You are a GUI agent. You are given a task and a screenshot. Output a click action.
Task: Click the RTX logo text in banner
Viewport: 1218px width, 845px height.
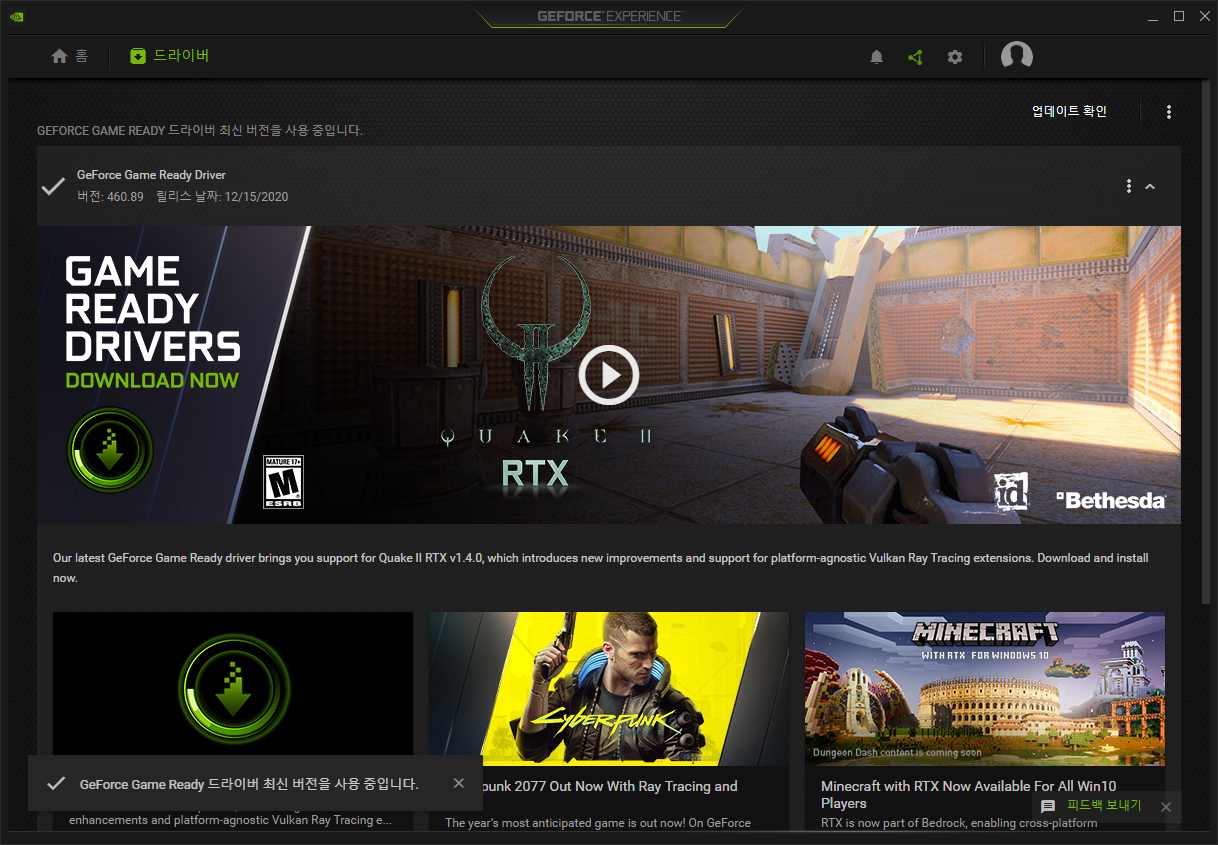535,473
